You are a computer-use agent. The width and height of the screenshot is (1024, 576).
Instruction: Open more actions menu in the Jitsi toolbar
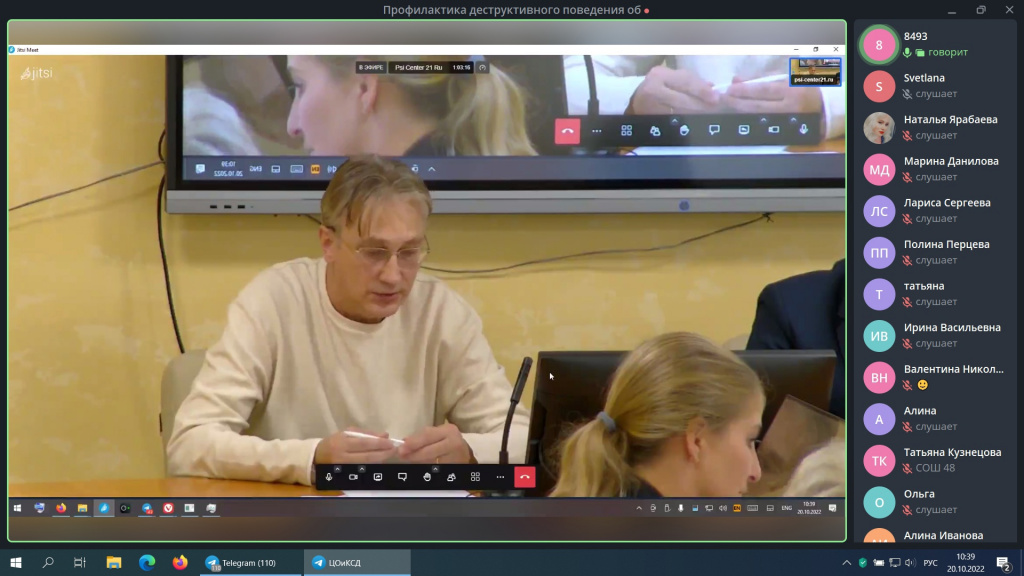pyautogui.click(x=500, y=477)
